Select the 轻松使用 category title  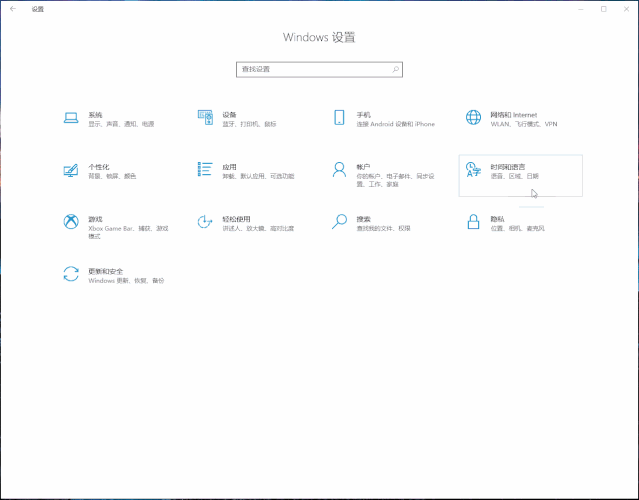click(x=236, y=219)
